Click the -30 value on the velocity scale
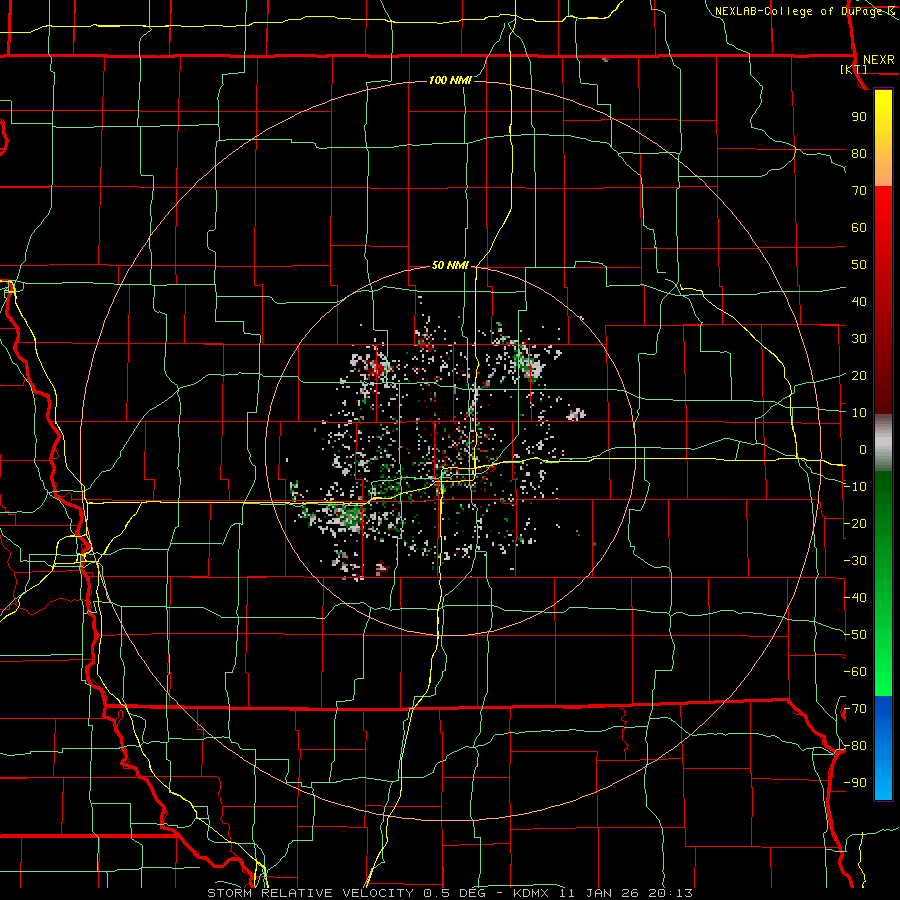Screen dimensions: 900x900 (855, 561)
